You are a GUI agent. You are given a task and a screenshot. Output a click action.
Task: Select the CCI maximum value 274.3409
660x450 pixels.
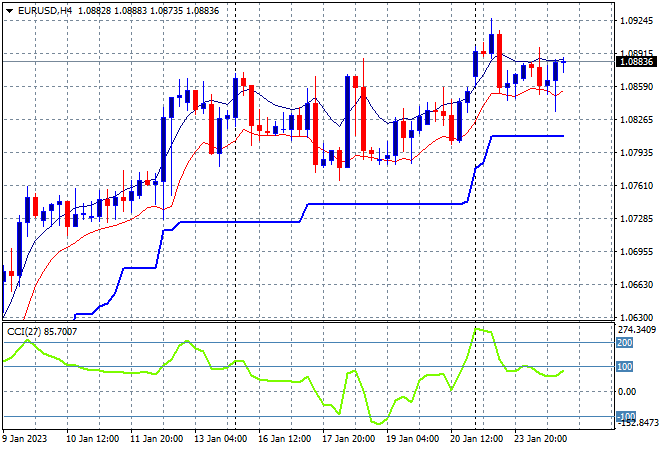point(637,329)
